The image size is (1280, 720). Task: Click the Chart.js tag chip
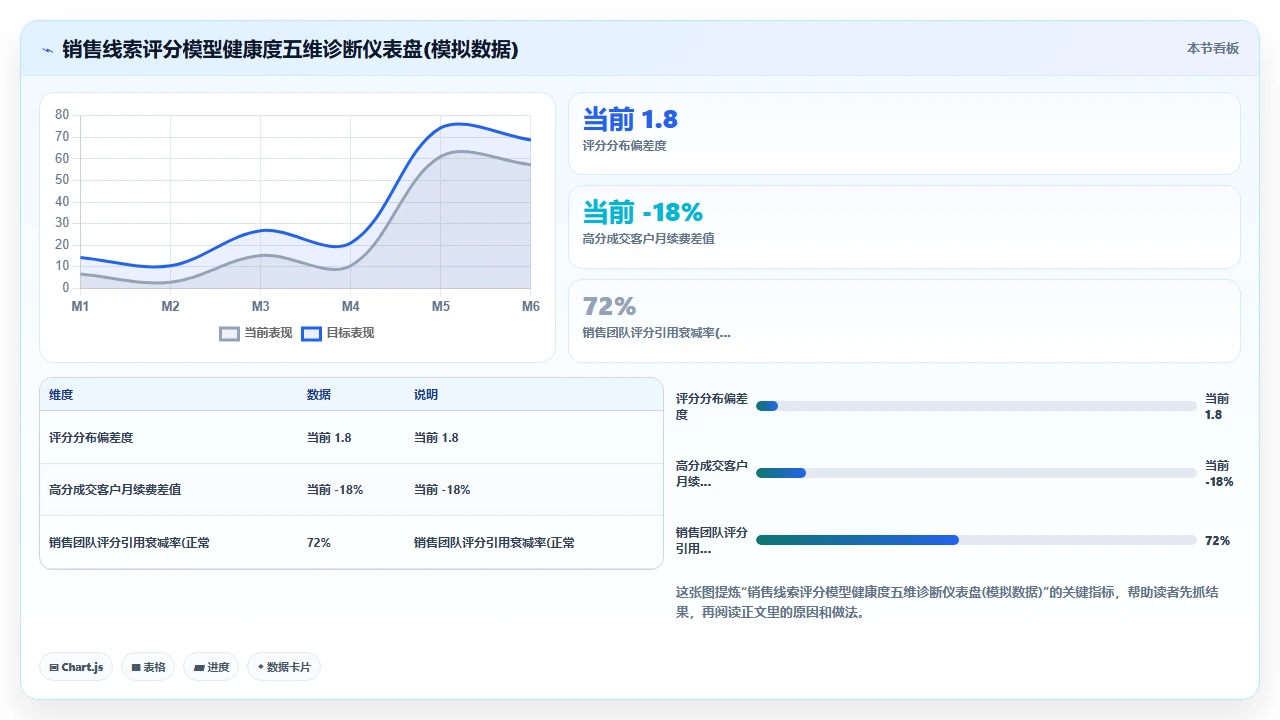tap(76, 667)
